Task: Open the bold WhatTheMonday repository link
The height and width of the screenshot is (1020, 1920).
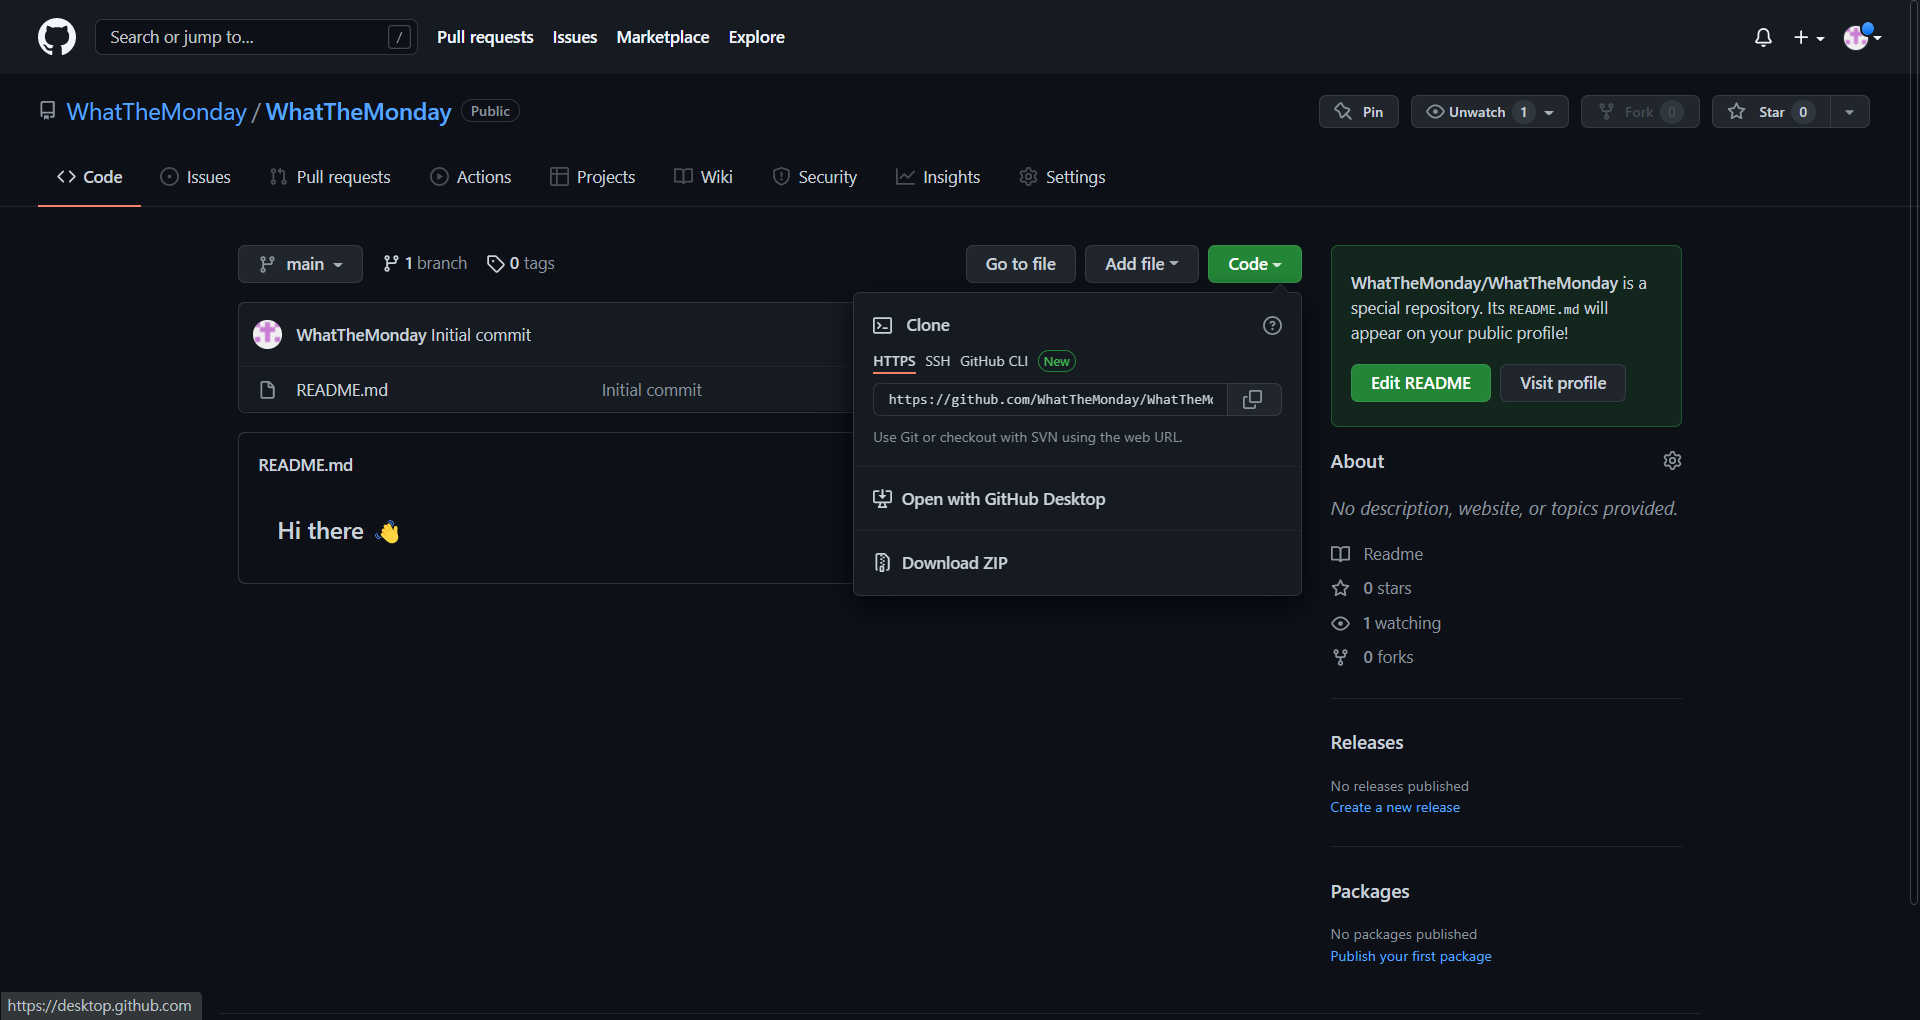Action: click(x=358, y=111)
